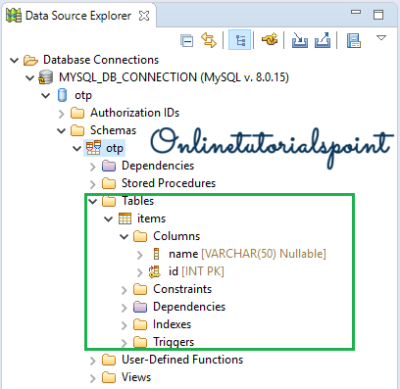Screen dimensions: 400x389
Task: Collapse the otp schema node
Action: click(x=77, y=148)
